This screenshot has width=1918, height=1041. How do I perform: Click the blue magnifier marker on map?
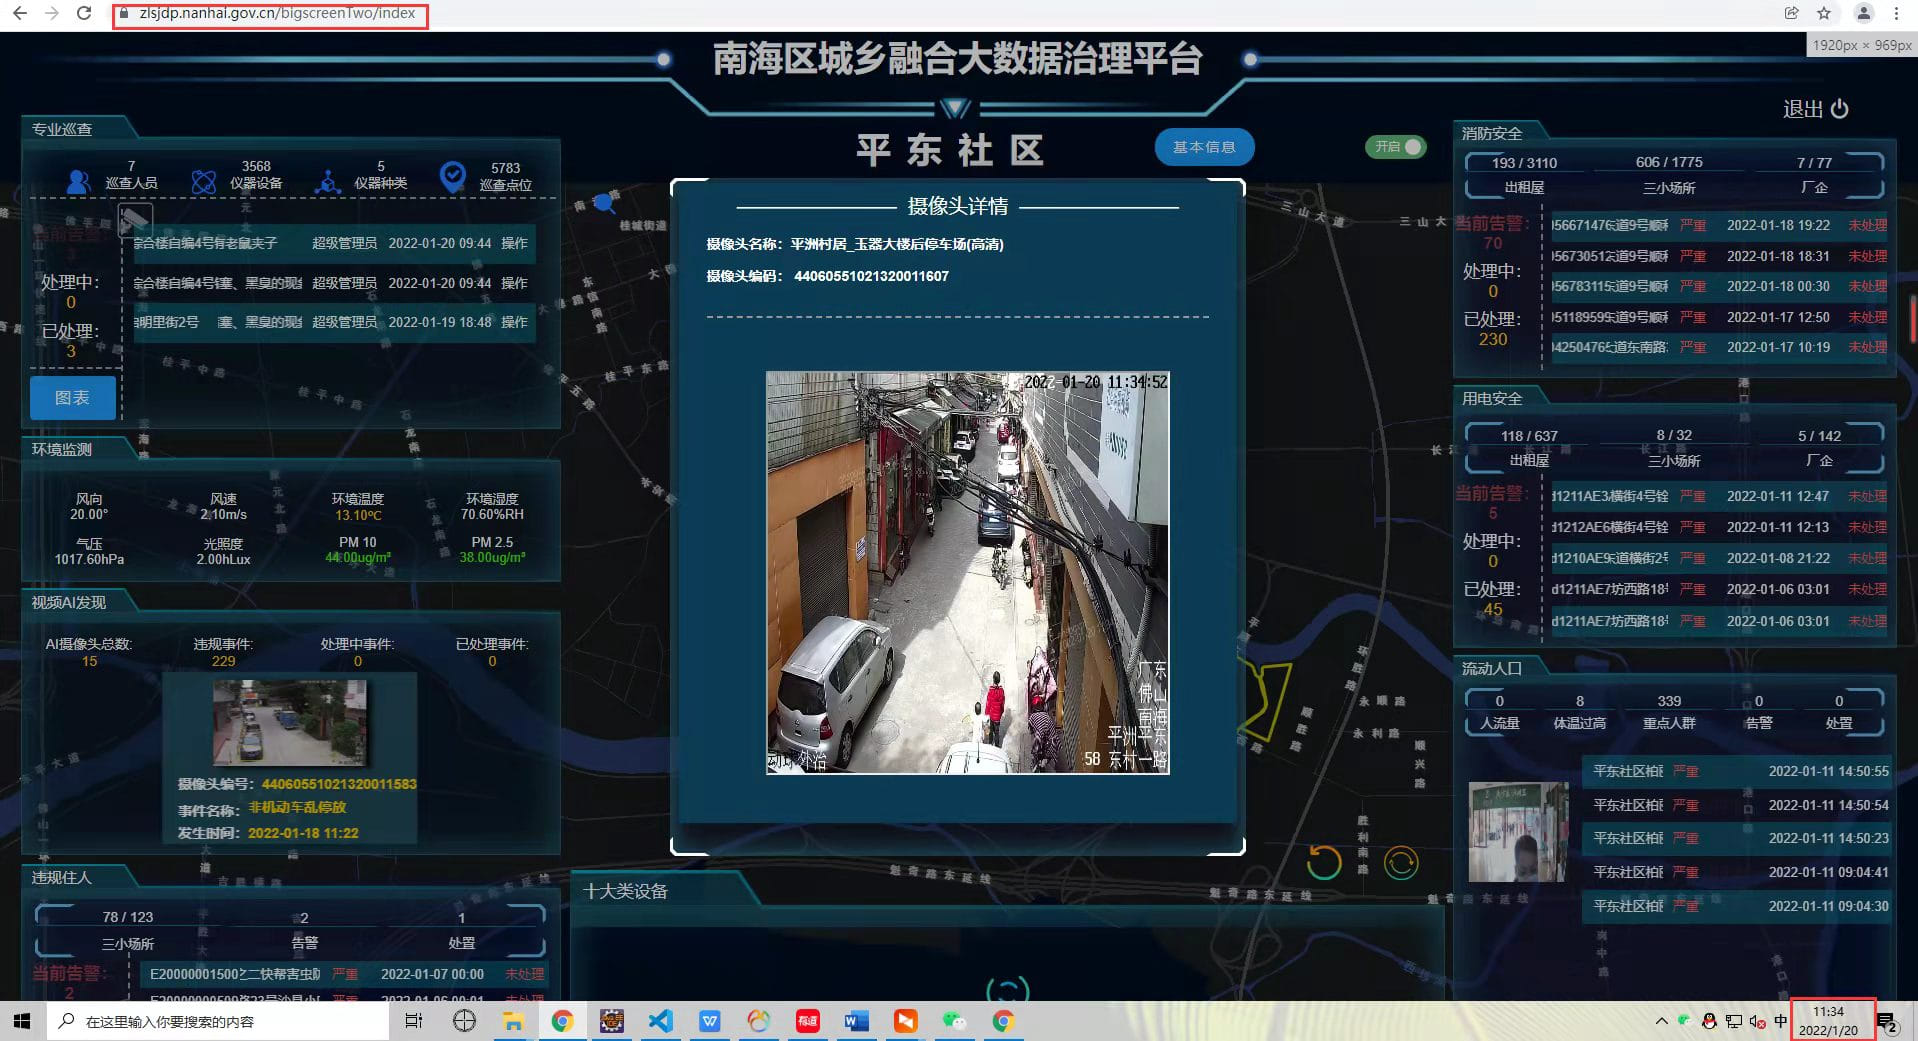point(604,204)
